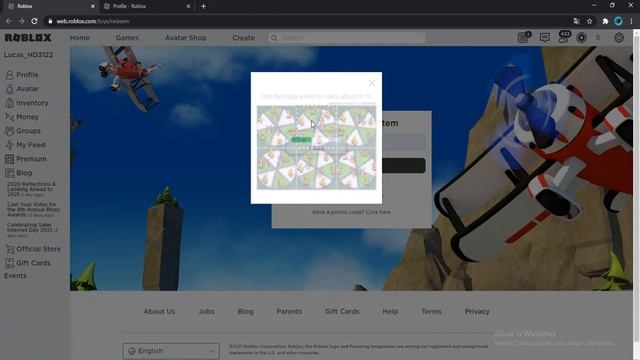This screenshot has width=640, height=360.
Task: Open Blog from the left sidebar
Action: (x=19, y=173)
